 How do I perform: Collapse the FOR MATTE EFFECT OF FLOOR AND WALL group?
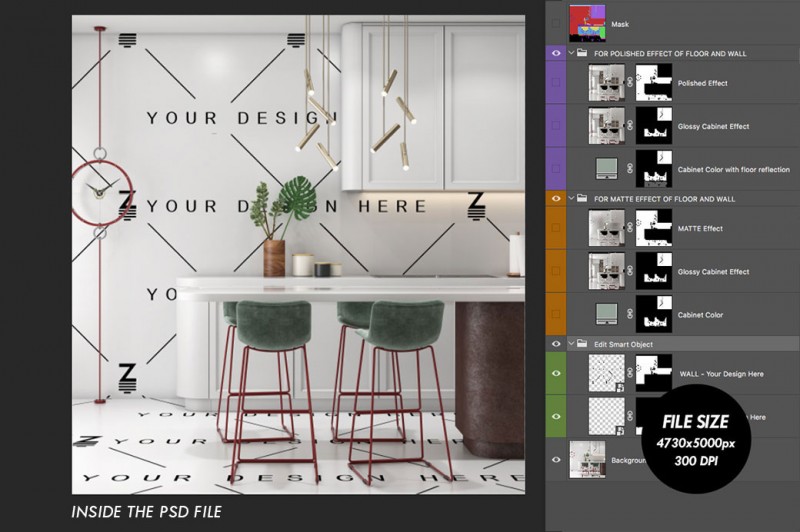coord(571,198)
